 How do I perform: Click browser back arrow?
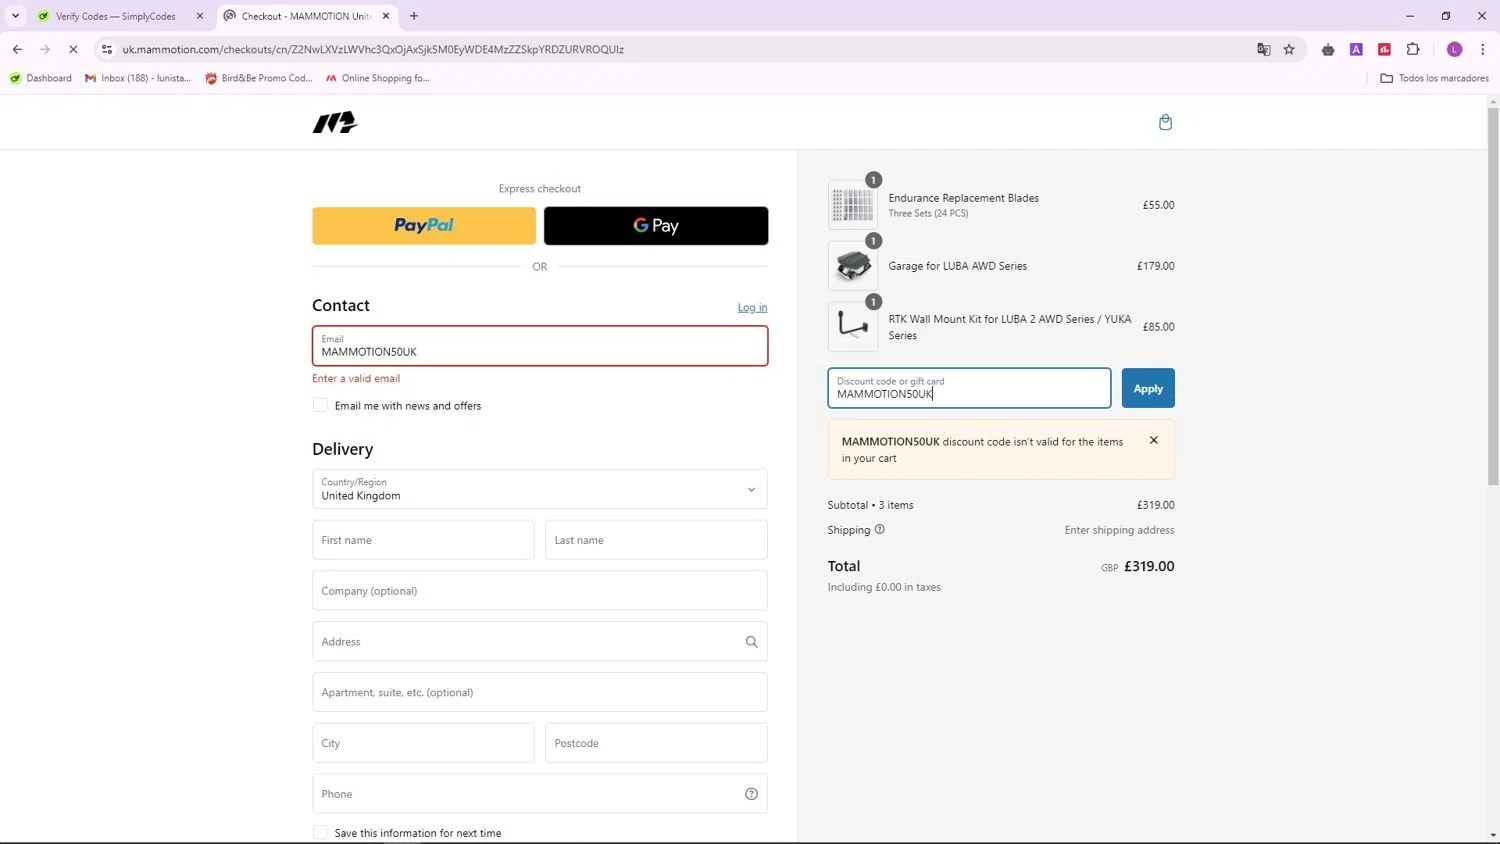(x=17, y=49)
